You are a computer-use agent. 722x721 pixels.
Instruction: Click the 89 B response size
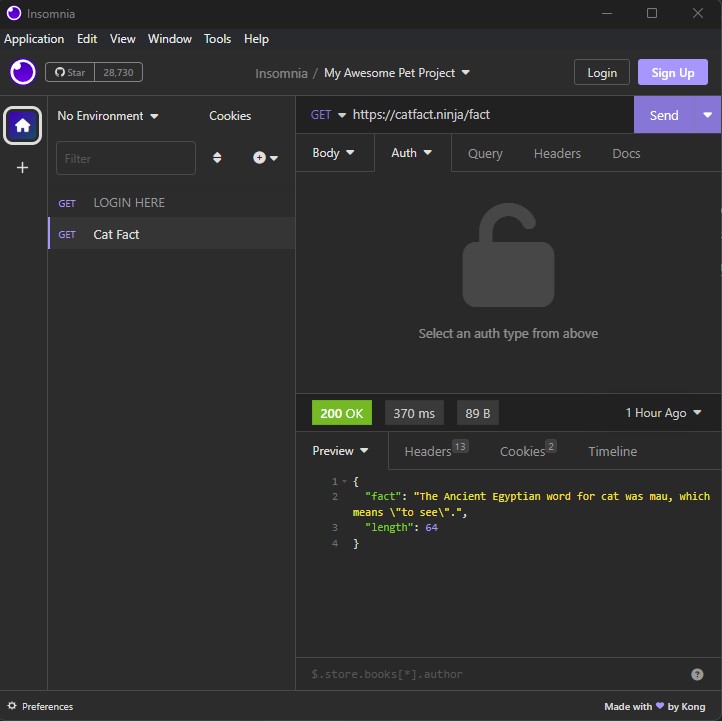coord(477,413)
